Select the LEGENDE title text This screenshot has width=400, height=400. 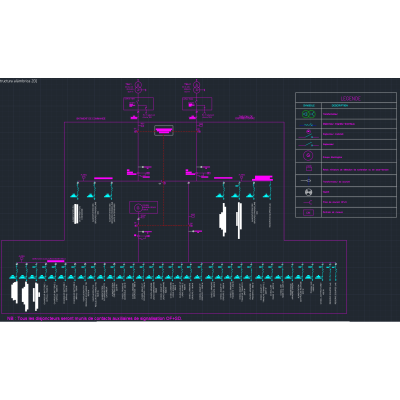point(350,98)
